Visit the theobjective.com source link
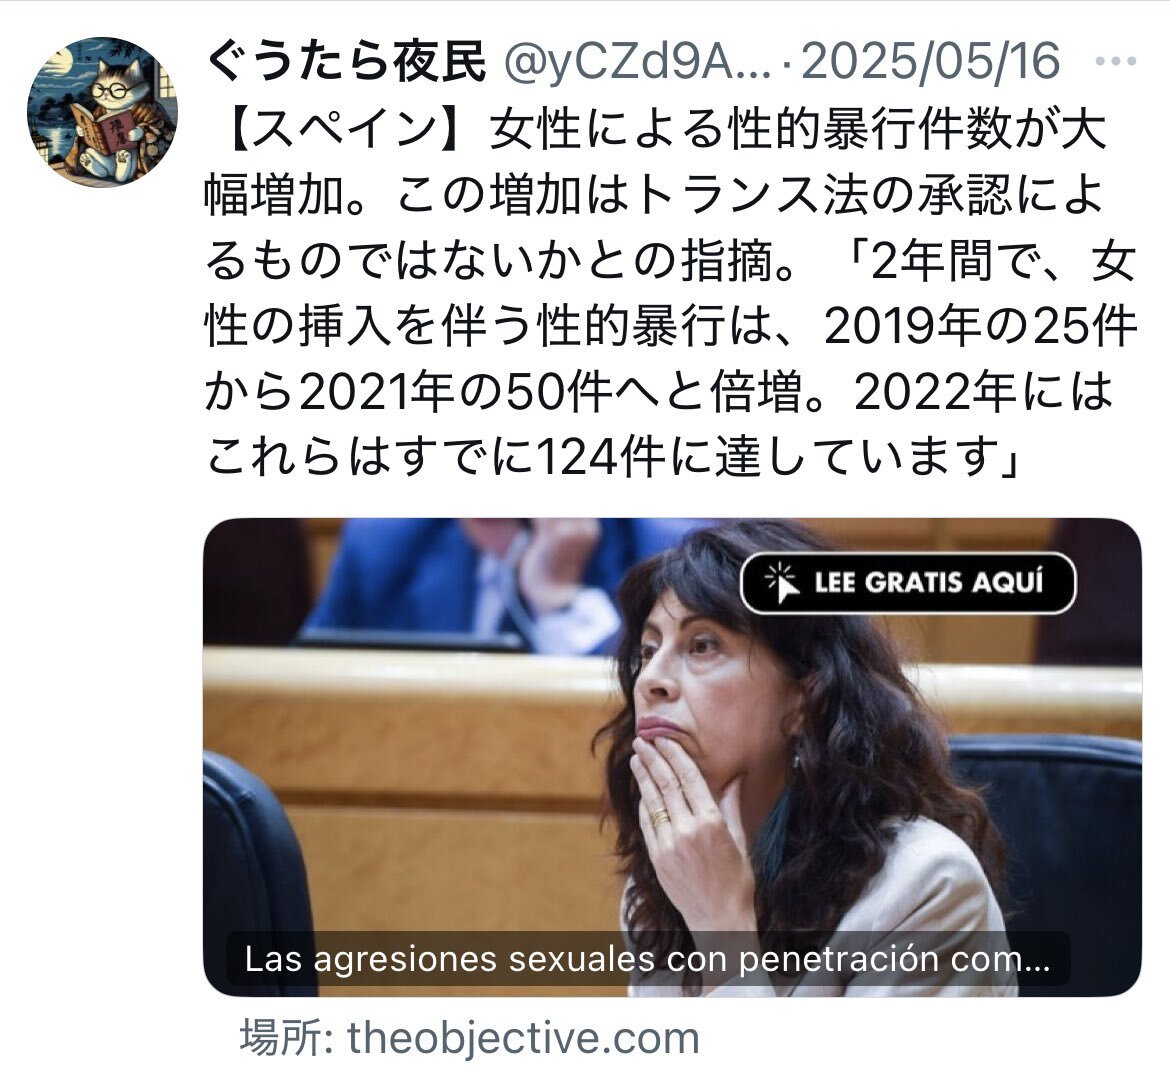The height and width of the screenshot is (1071, 1170). 523,1038
